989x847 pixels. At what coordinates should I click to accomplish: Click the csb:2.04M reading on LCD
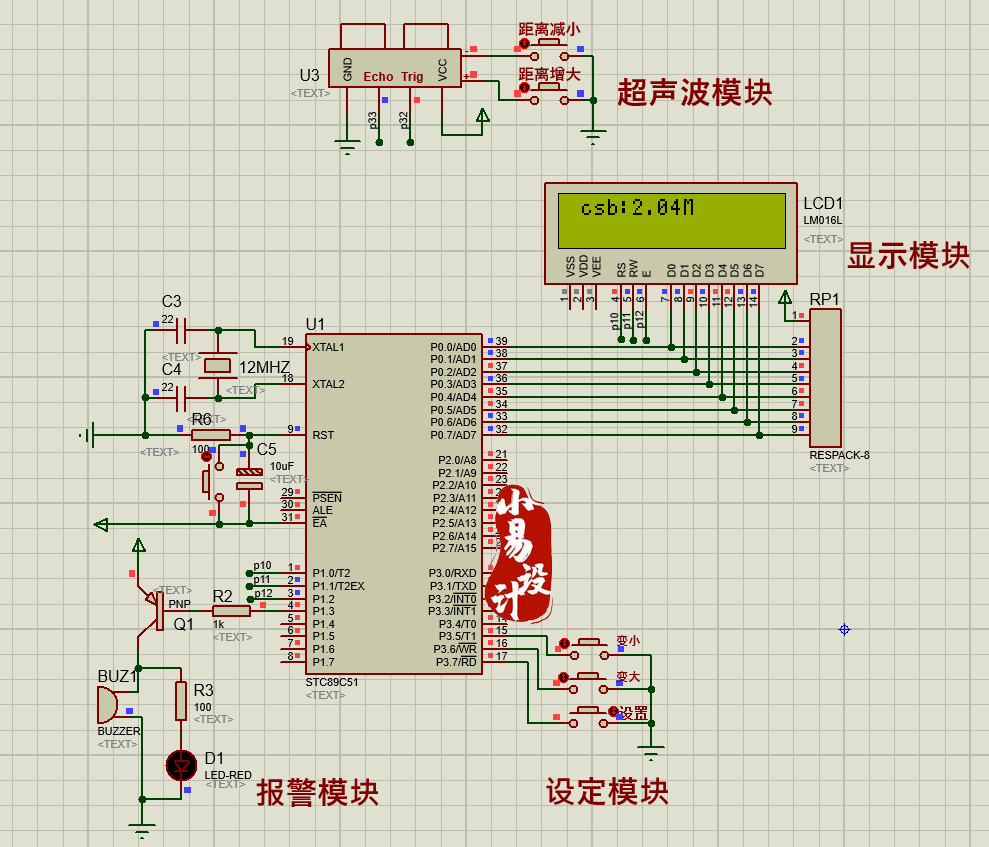click(x=637, y=207)
